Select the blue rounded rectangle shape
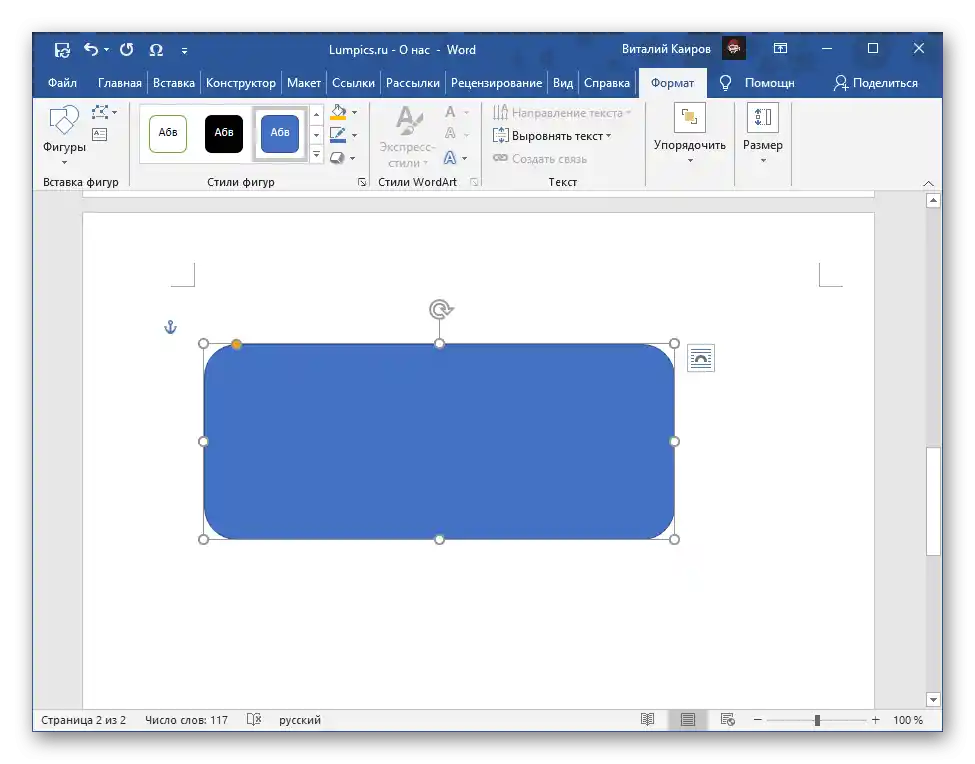The width and height of the screenshot is (975, 764). point(439,441)
